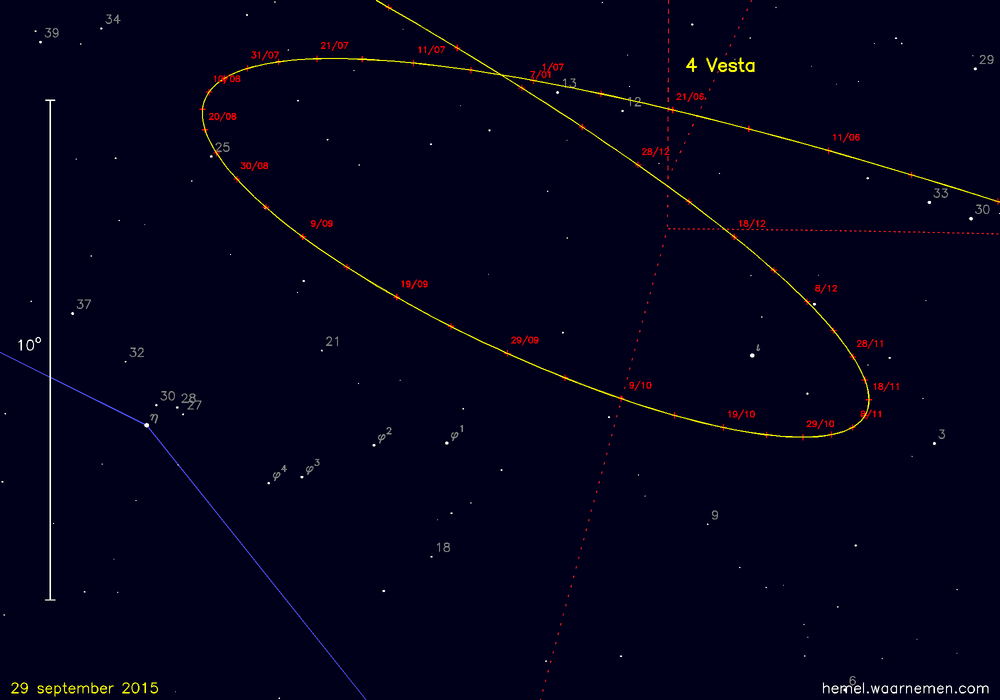The width and height of the screenshot is (1000, 700).
Task: Click the 29 september 2015 date text
Action: (80, 689)
